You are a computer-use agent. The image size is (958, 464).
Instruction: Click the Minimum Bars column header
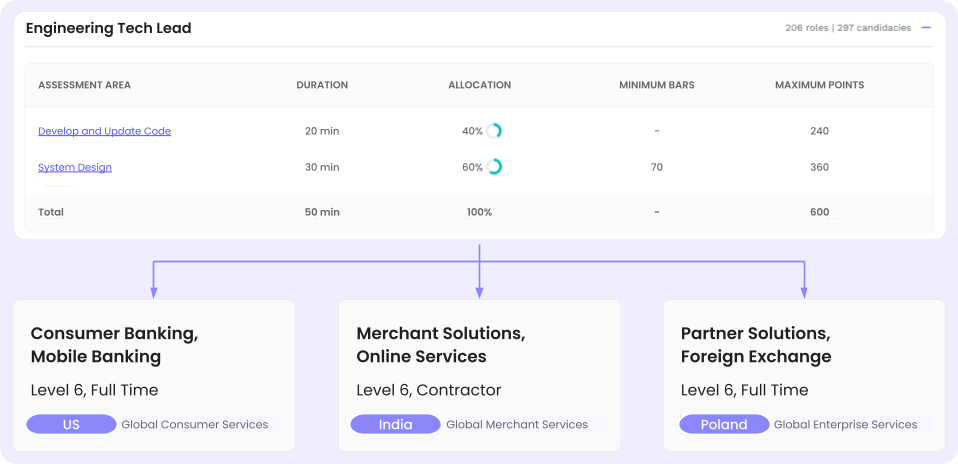[656, 85]
